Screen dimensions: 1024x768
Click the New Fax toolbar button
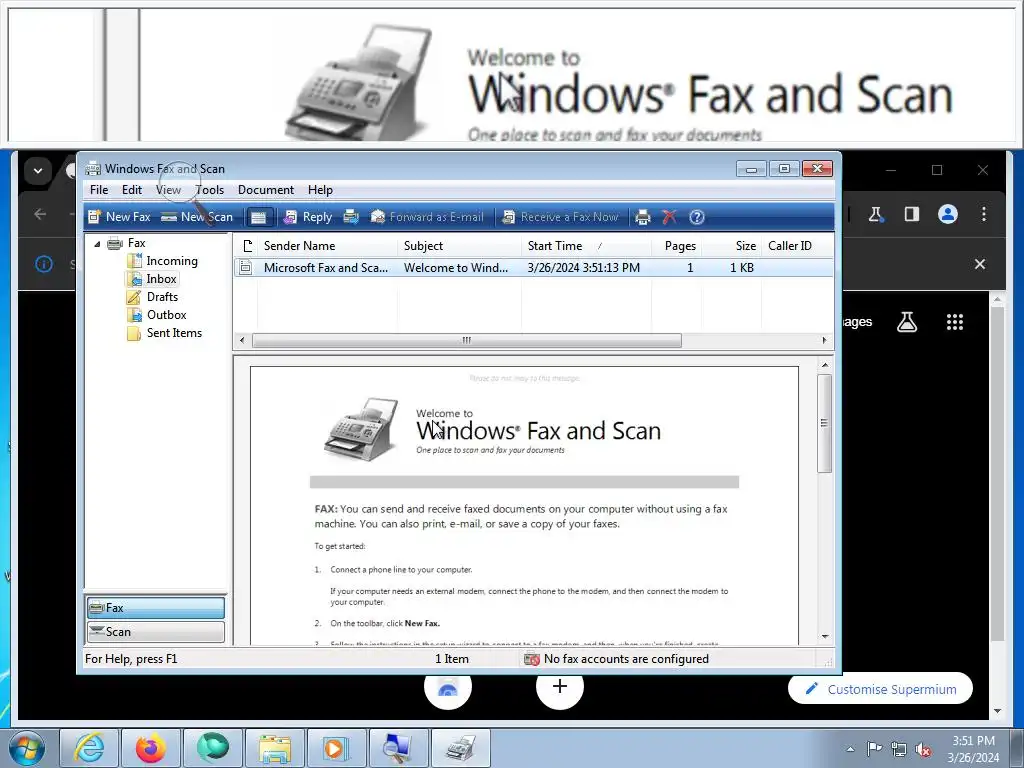click(x=120, y=217)
